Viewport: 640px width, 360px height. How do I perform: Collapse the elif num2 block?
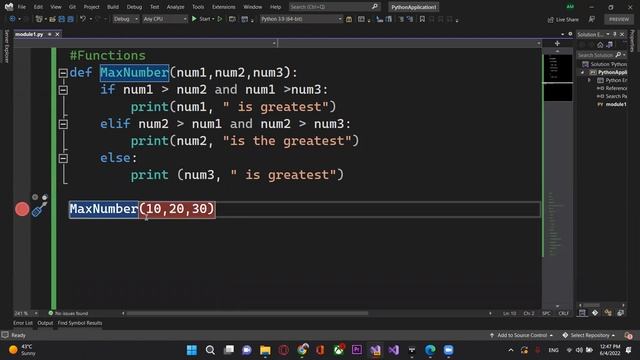(63, 124)
